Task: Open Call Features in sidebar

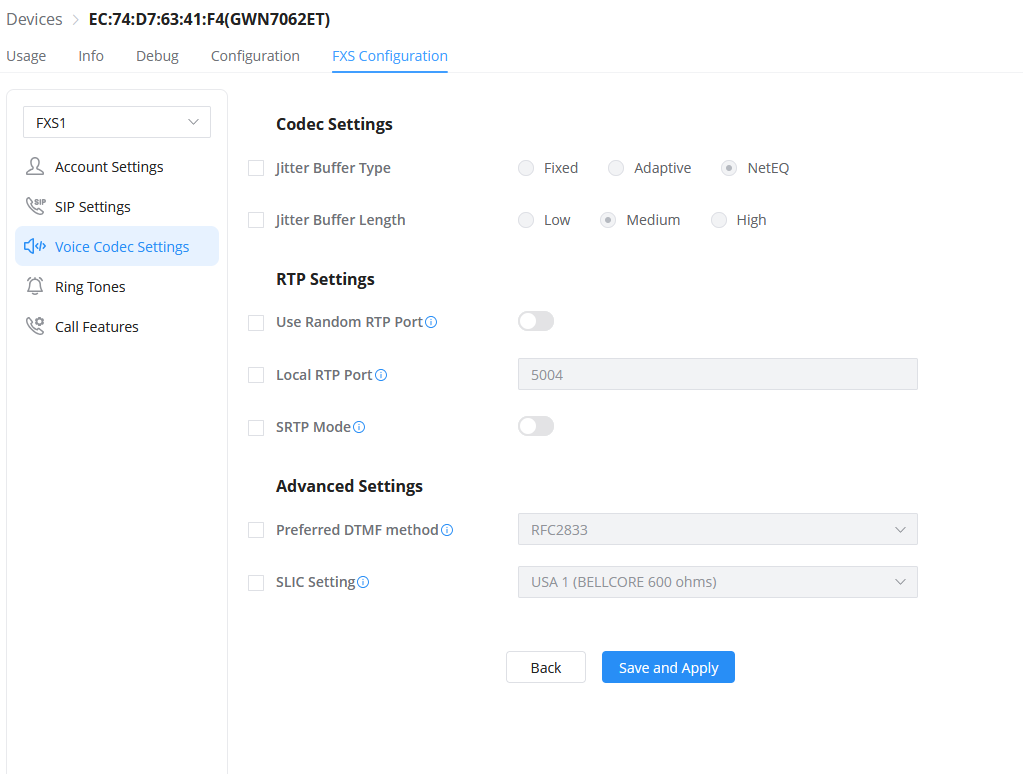Action: [117, 326]
